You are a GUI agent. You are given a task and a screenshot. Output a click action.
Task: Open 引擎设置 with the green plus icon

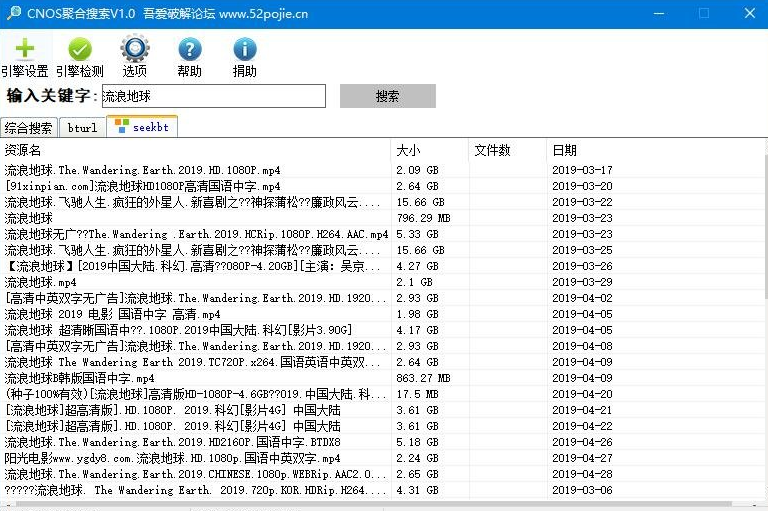(25, 50)
